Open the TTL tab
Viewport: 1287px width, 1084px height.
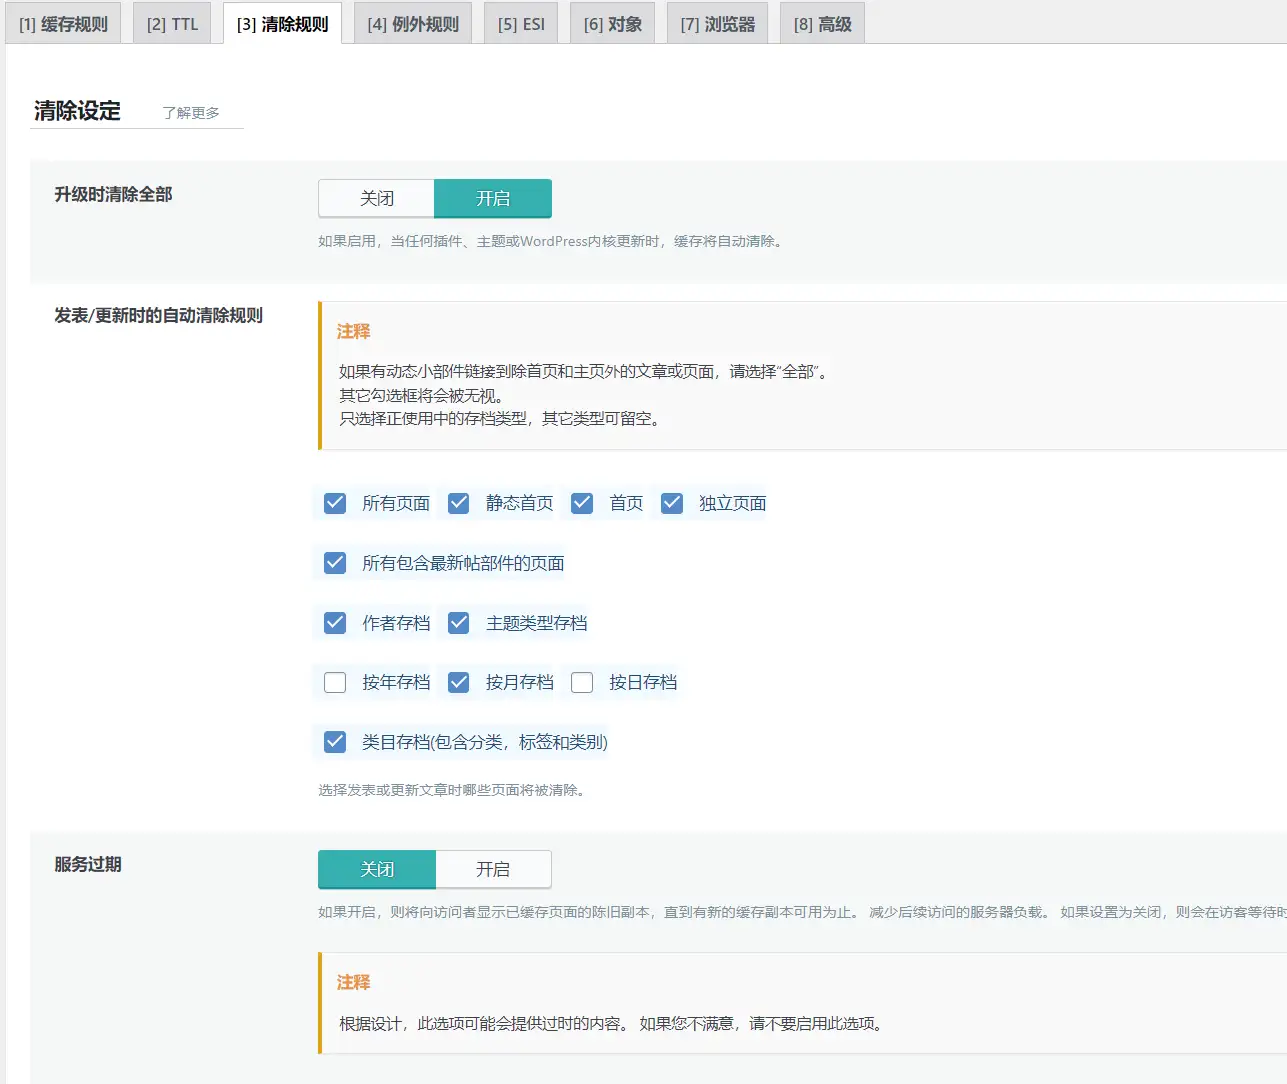[172, 24]
